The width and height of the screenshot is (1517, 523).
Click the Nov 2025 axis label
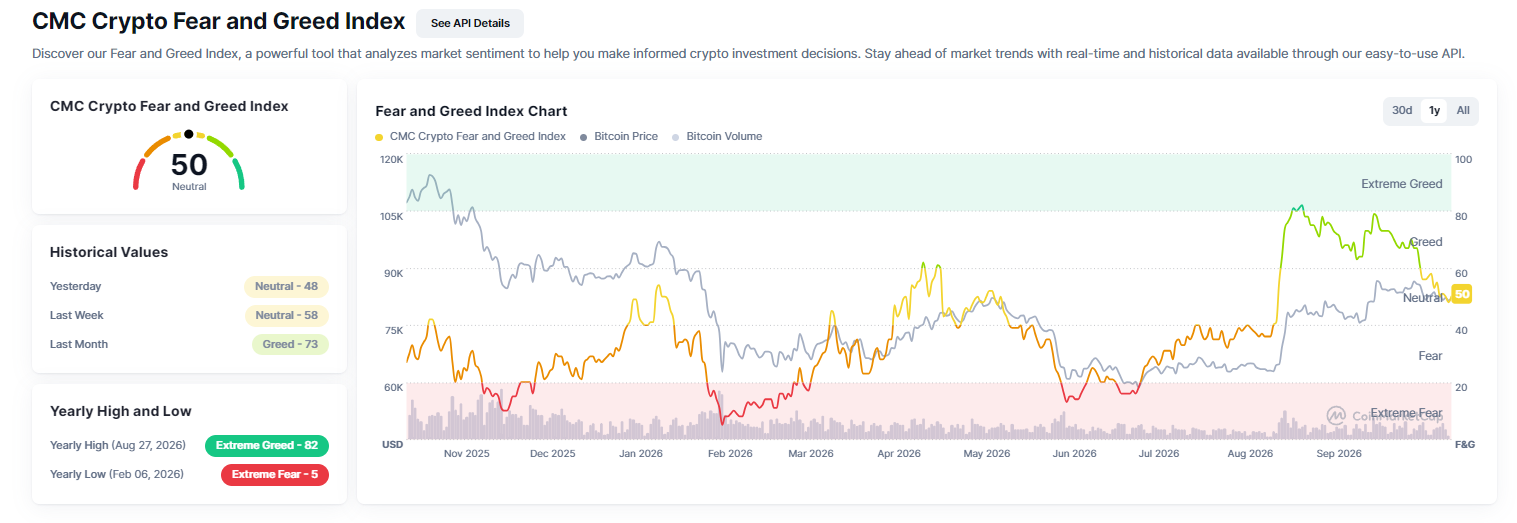466,453
